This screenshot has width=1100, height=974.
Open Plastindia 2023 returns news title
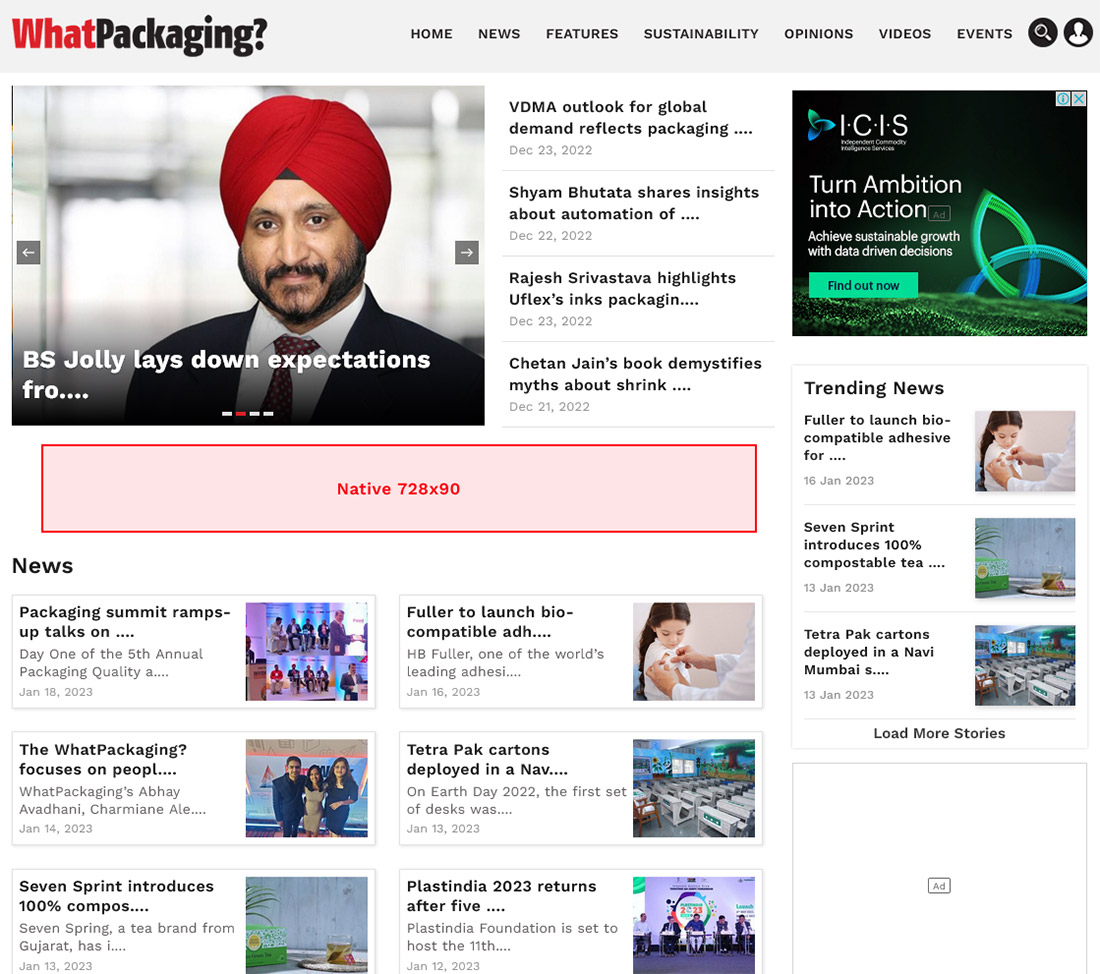point(502,896)
